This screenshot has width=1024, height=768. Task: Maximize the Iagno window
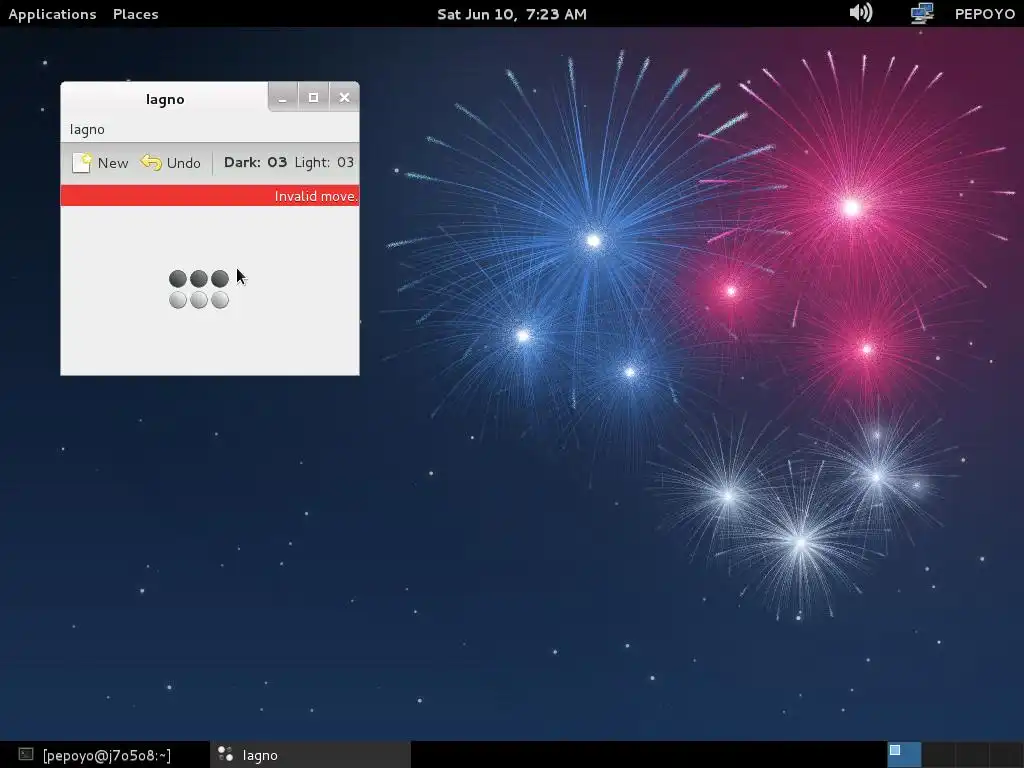[313, 97]
